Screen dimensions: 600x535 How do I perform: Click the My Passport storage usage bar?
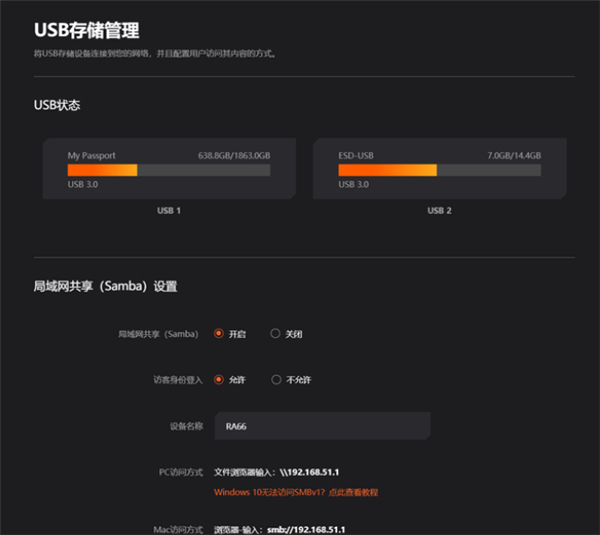point(168,171)
